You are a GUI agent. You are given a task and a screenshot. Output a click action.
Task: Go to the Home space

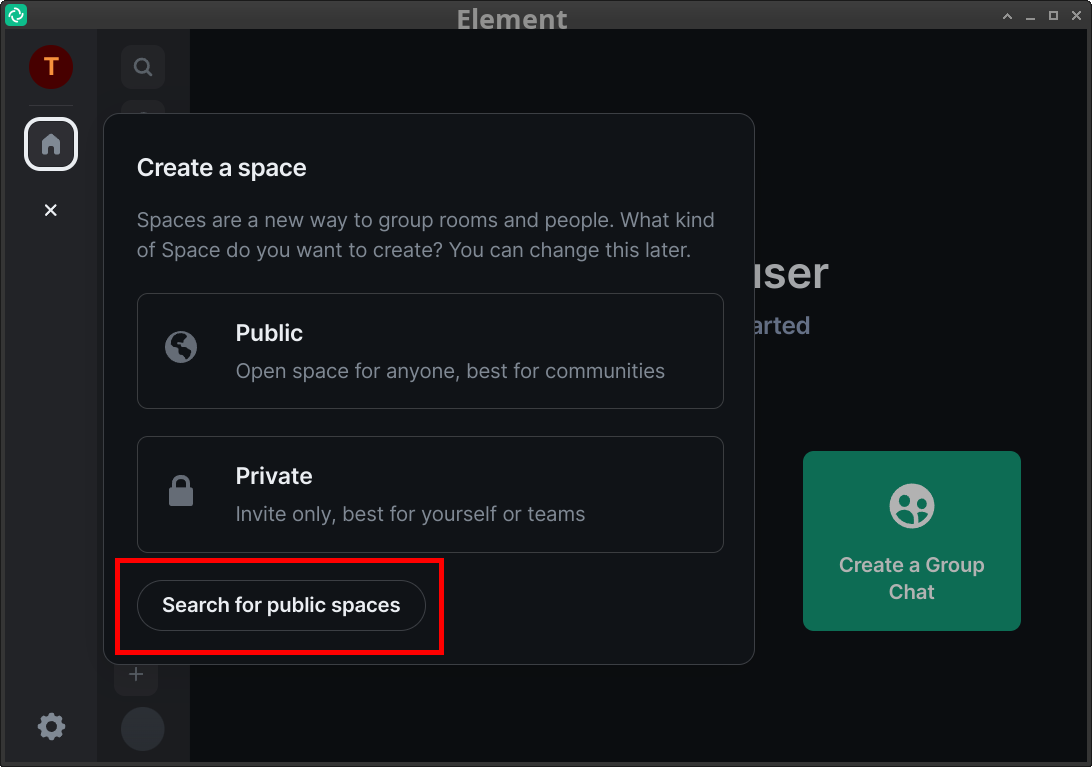tap(51, 144)
